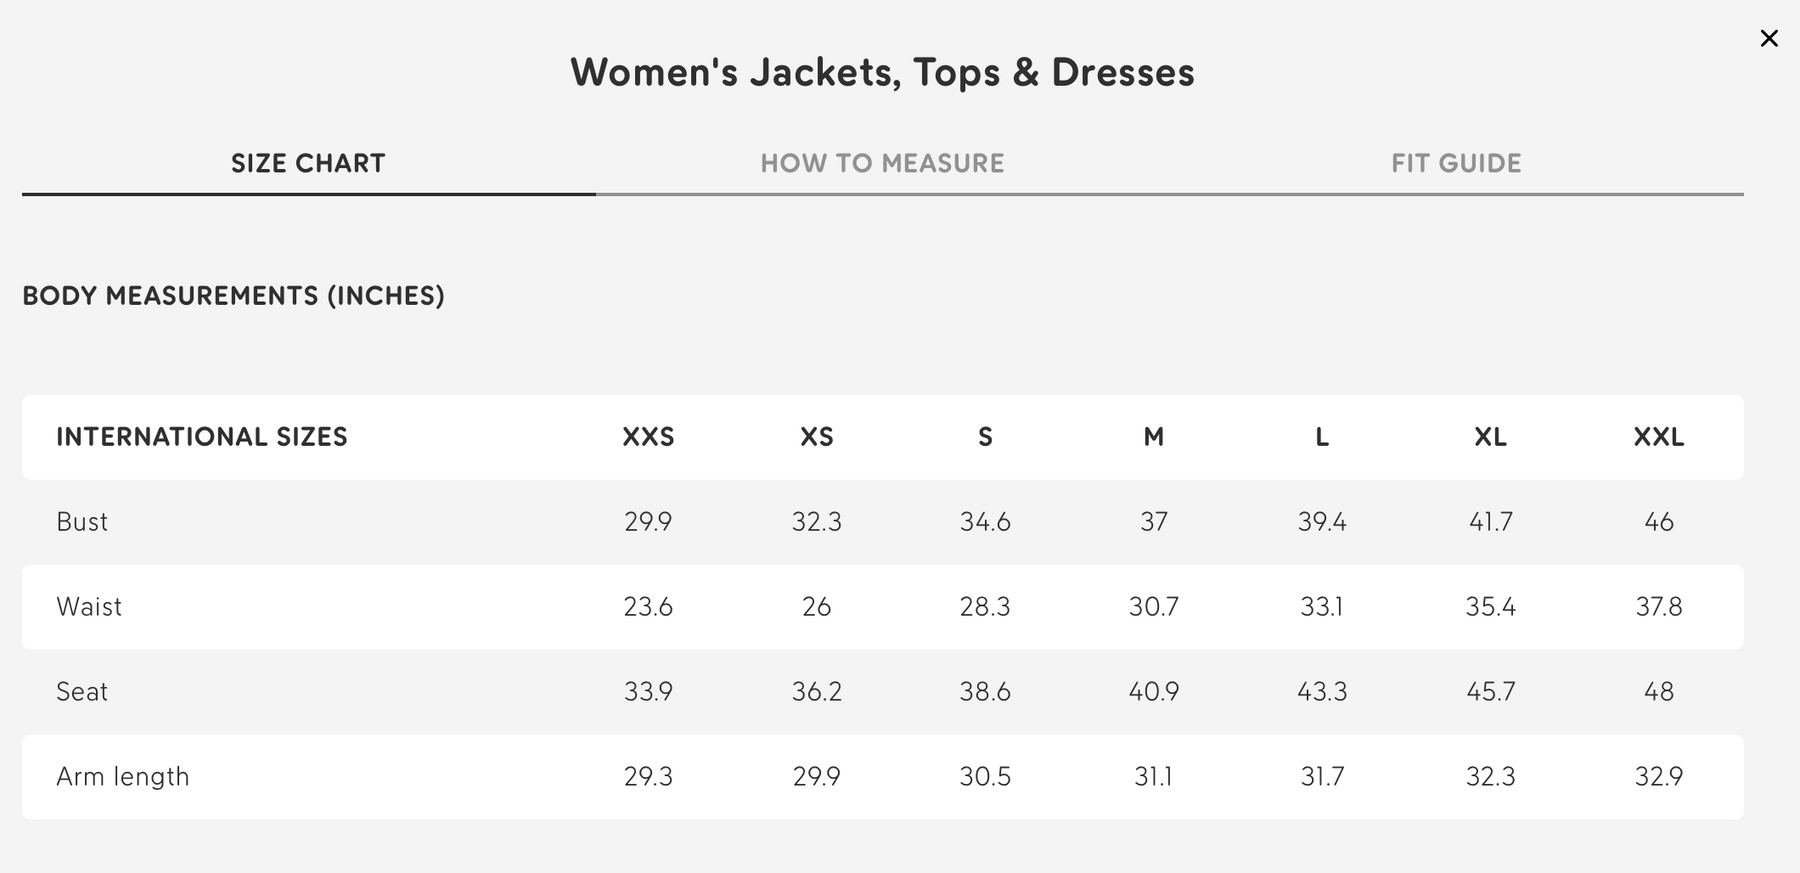Select the XXL size column header

1659,437
